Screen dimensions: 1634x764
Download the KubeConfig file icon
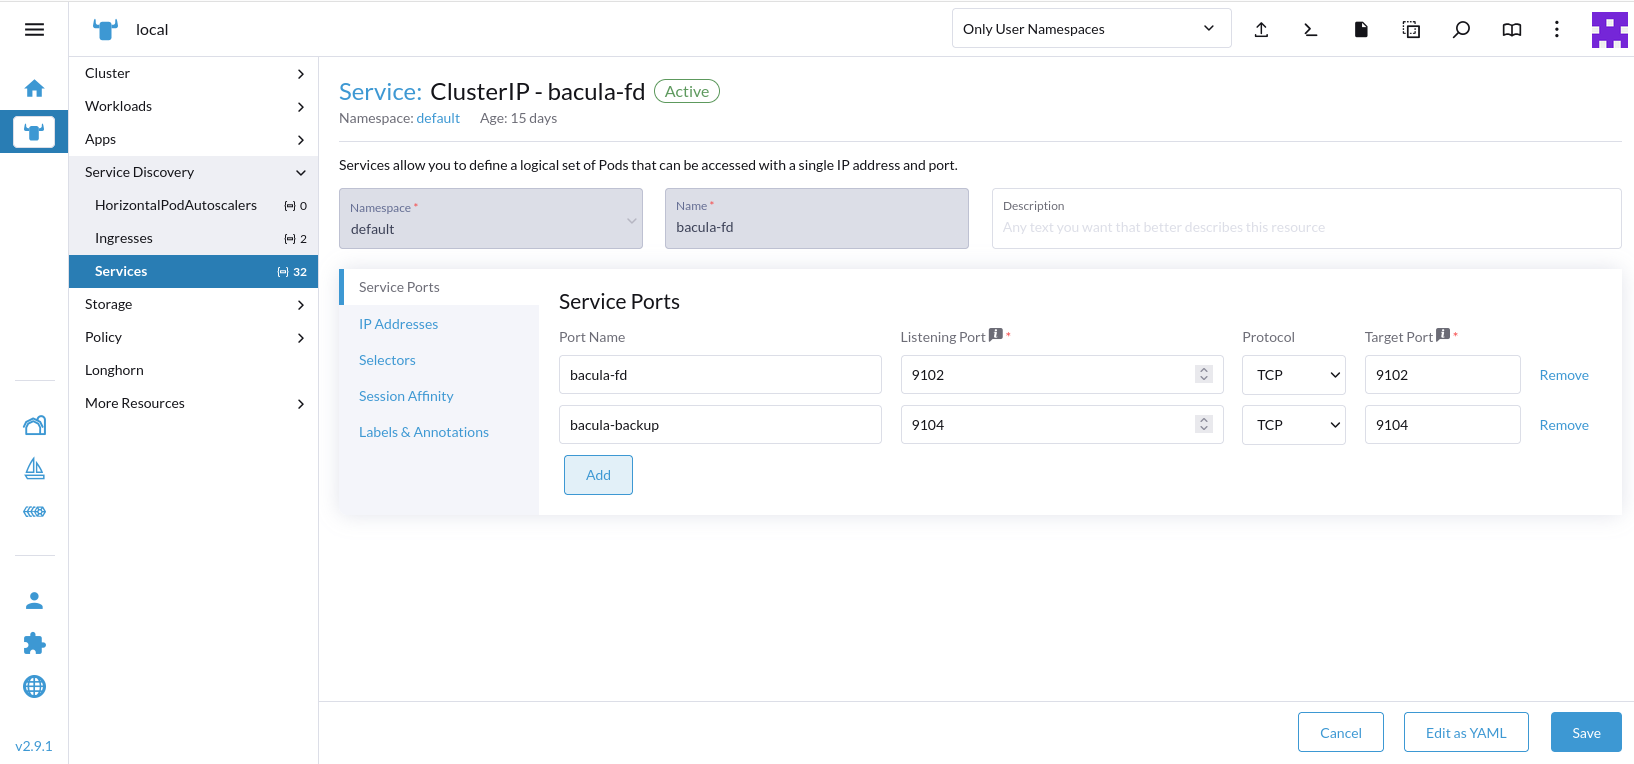click(1360, 29)
